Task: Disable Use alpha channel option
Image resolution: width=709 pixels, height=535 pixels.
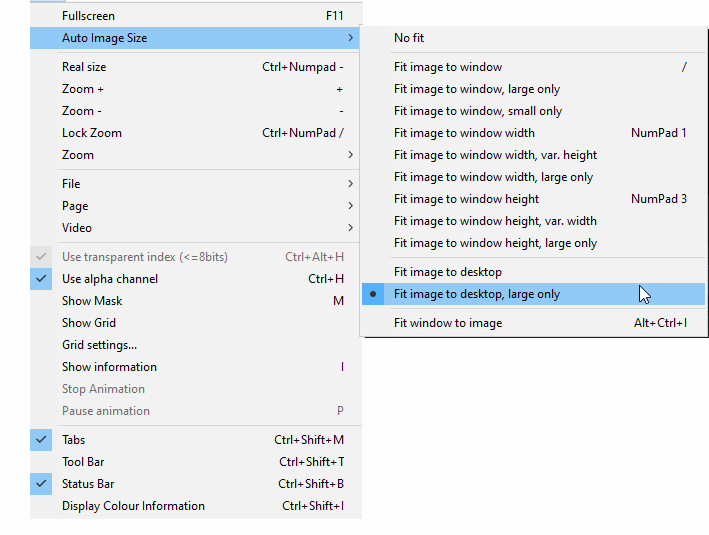Action: click(x=110, y=279)
